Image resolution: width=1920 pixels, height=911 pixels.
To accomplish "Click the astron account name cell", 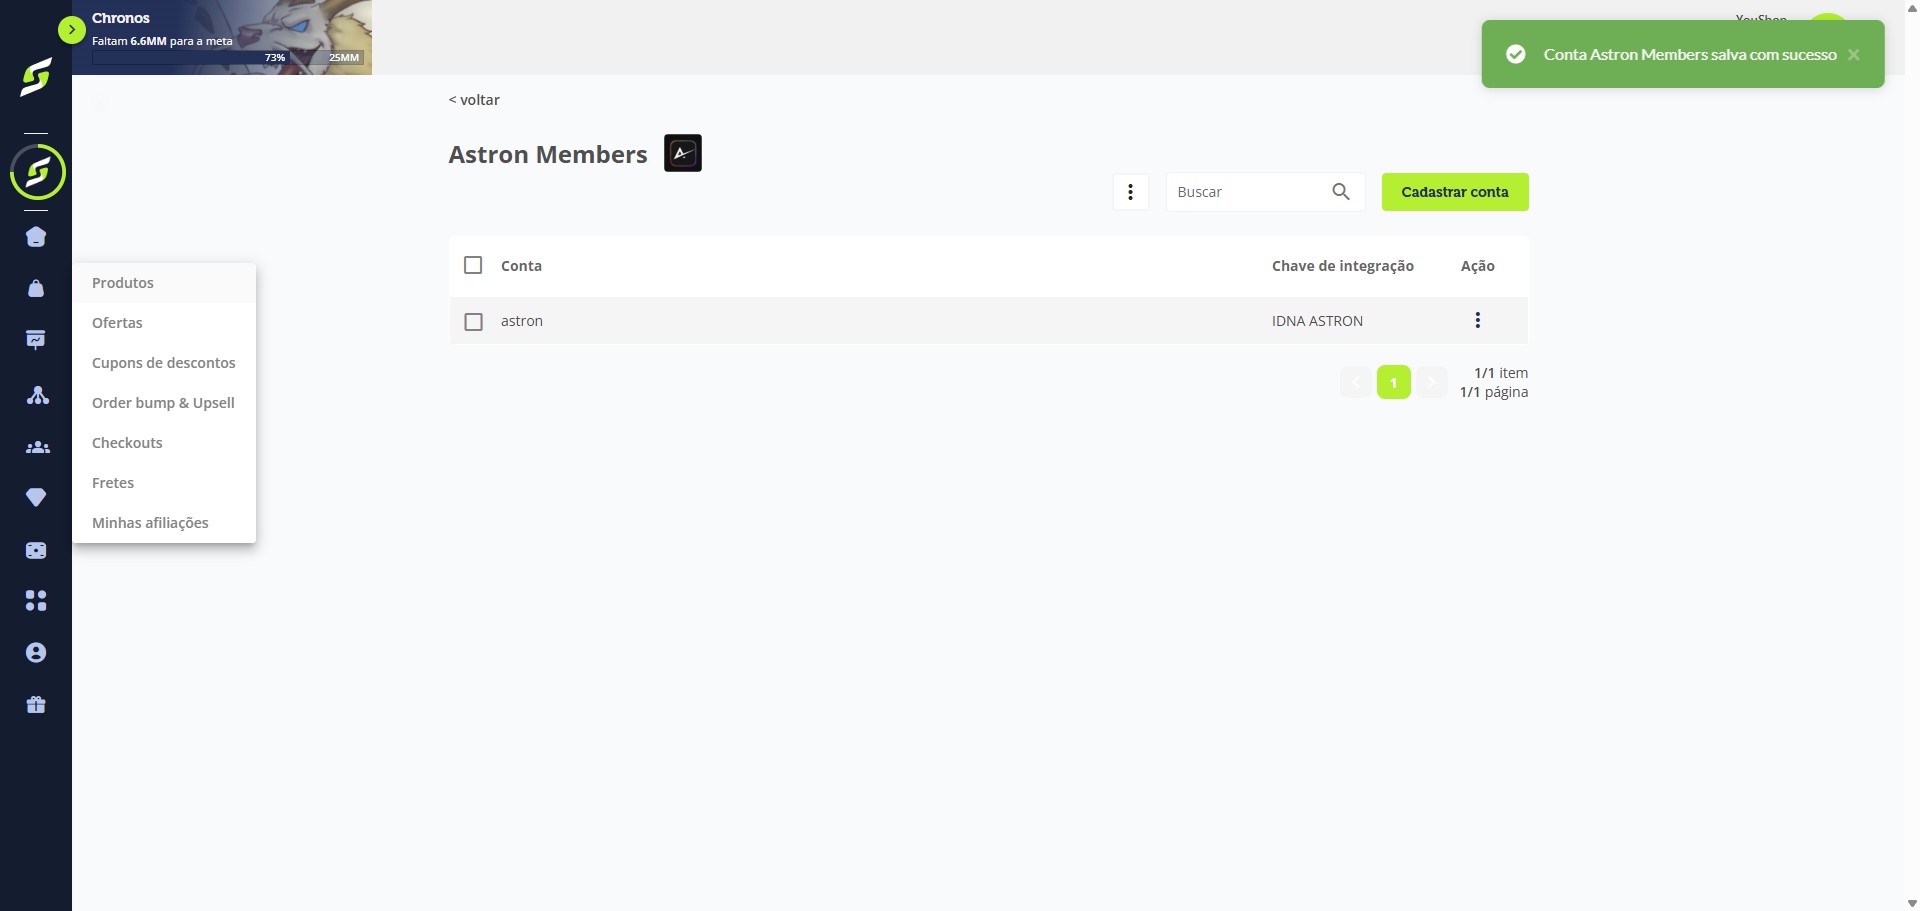I will [522, 321].
